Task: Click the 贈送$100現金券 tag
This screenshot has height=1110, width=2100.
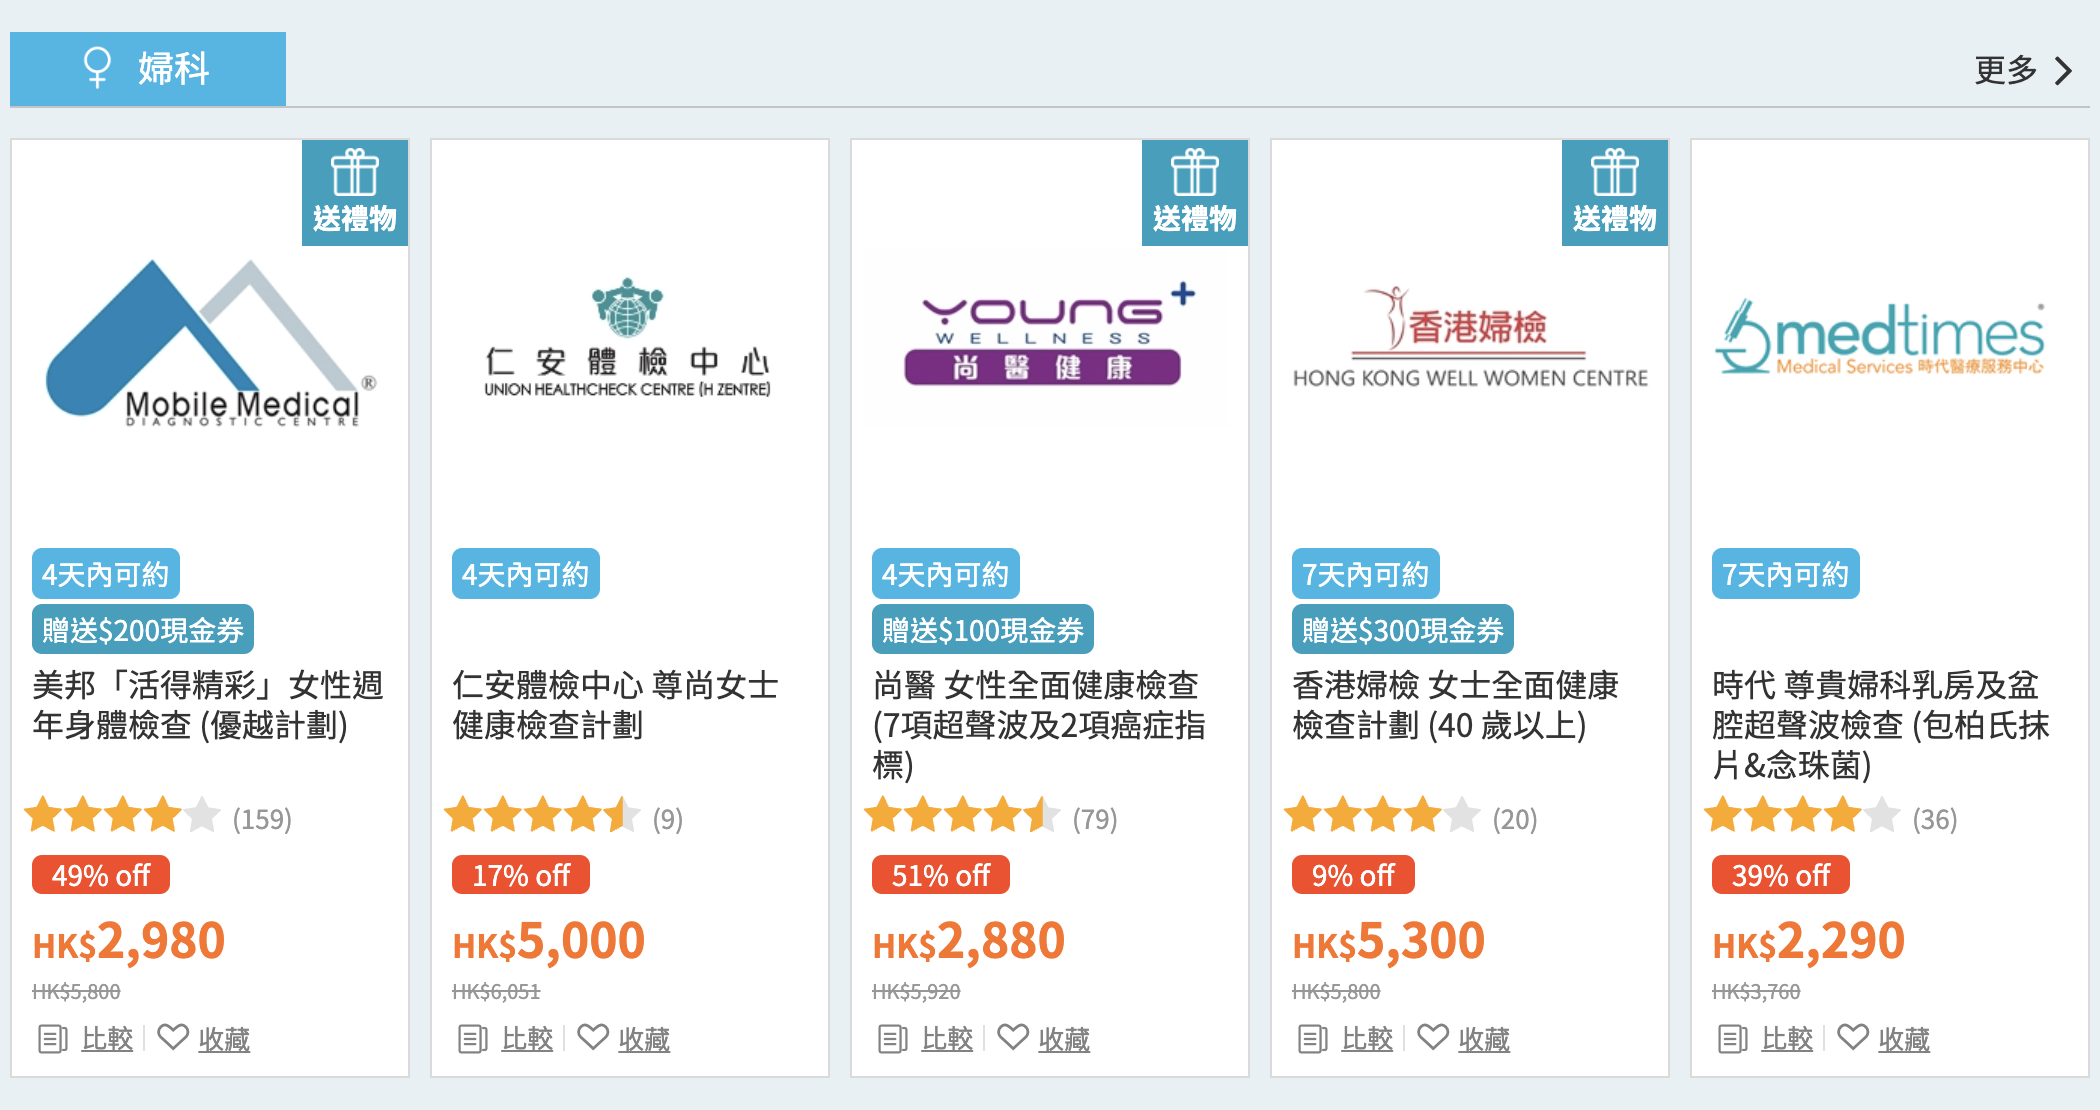Action: [983, 630]
